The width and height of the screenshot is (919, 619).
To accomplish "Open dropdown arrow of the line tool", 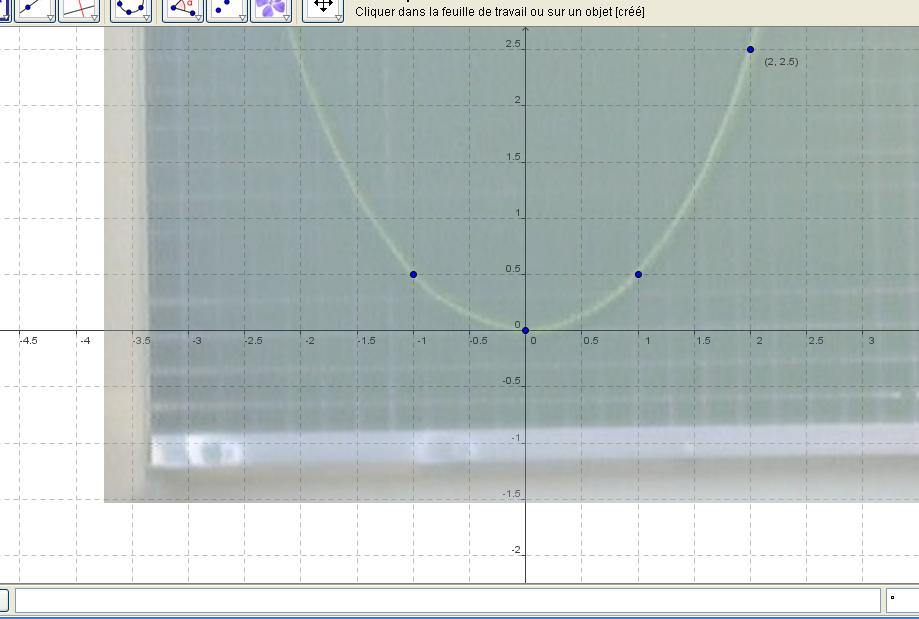I will [x=50, y=19].
